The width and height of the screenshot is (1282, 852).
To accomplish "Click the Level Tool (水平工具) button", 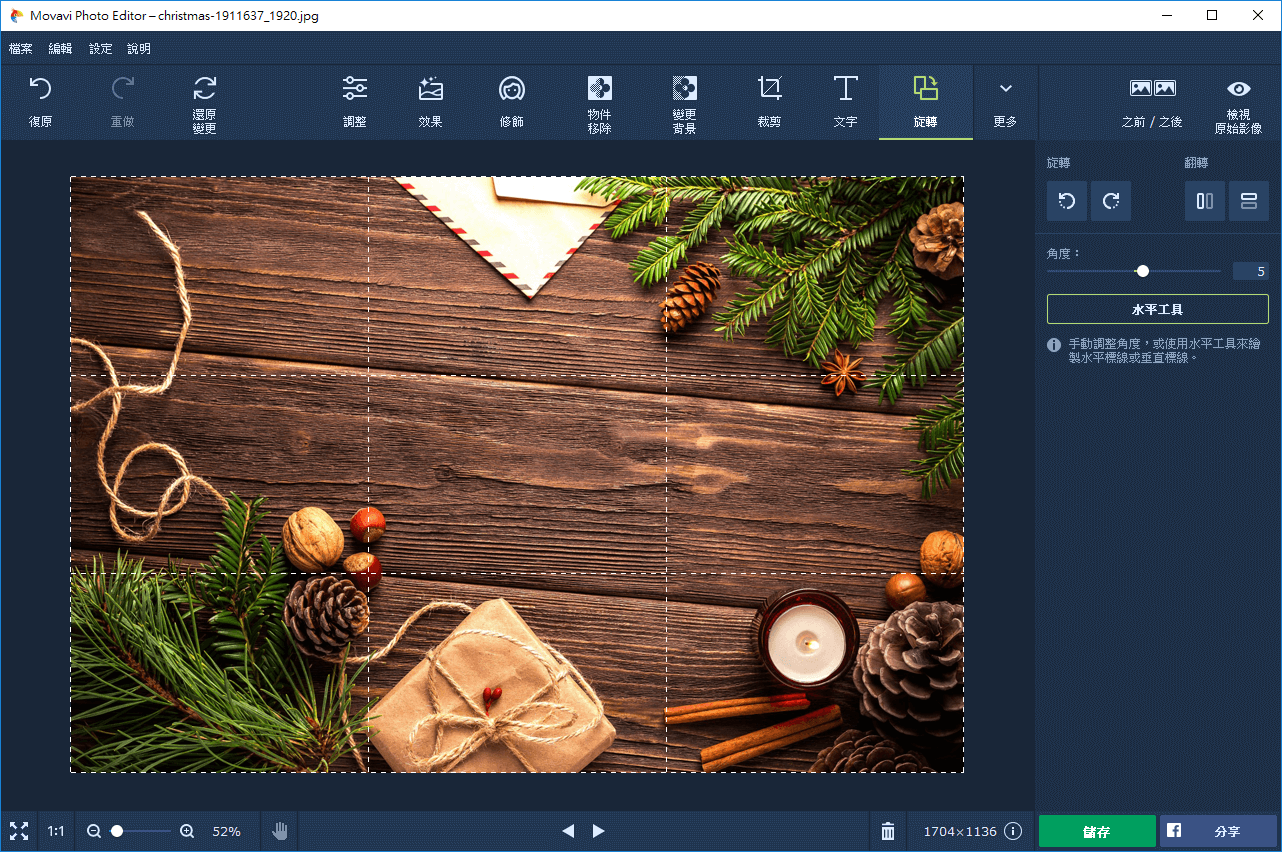I will (1157, 309).
